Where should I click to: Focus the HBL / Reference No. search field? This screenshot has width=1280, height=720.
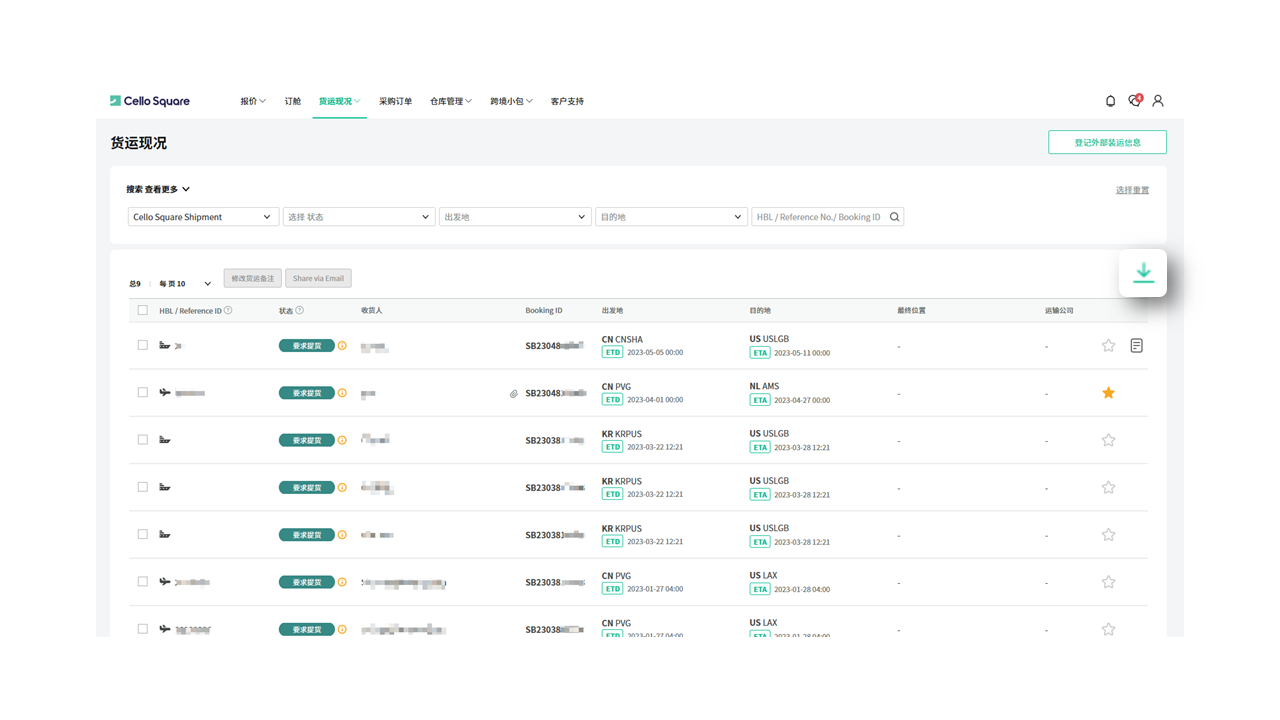(x=818, y=217)
